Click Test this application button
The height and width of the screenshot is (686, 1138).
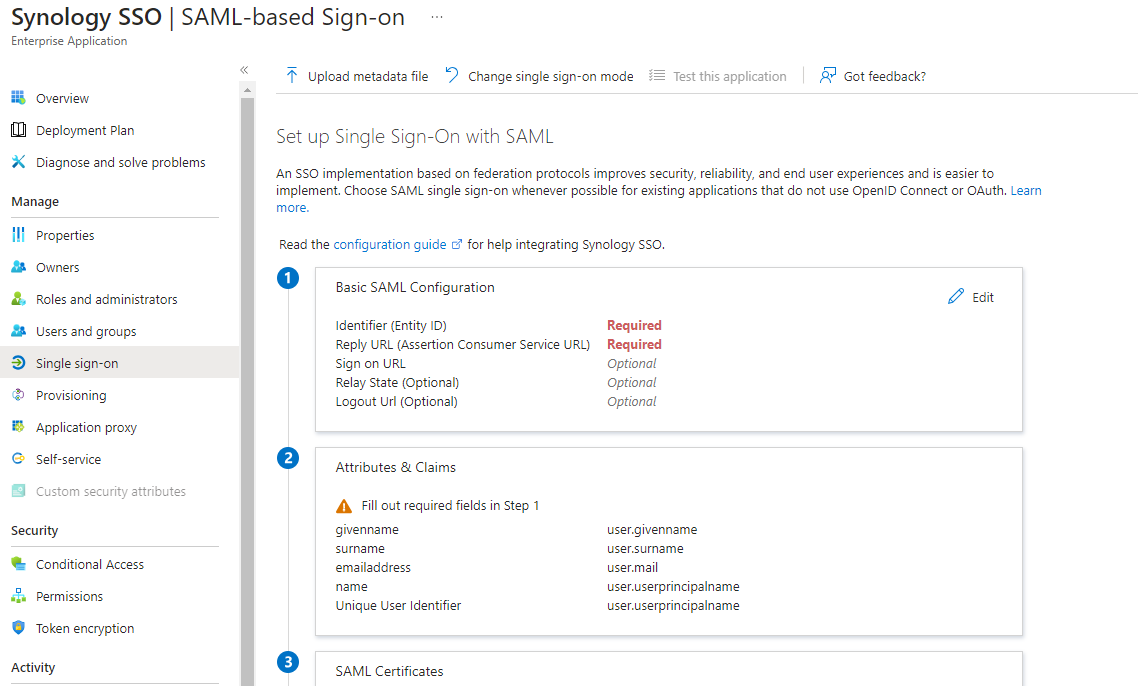click(x=717, y=75)
